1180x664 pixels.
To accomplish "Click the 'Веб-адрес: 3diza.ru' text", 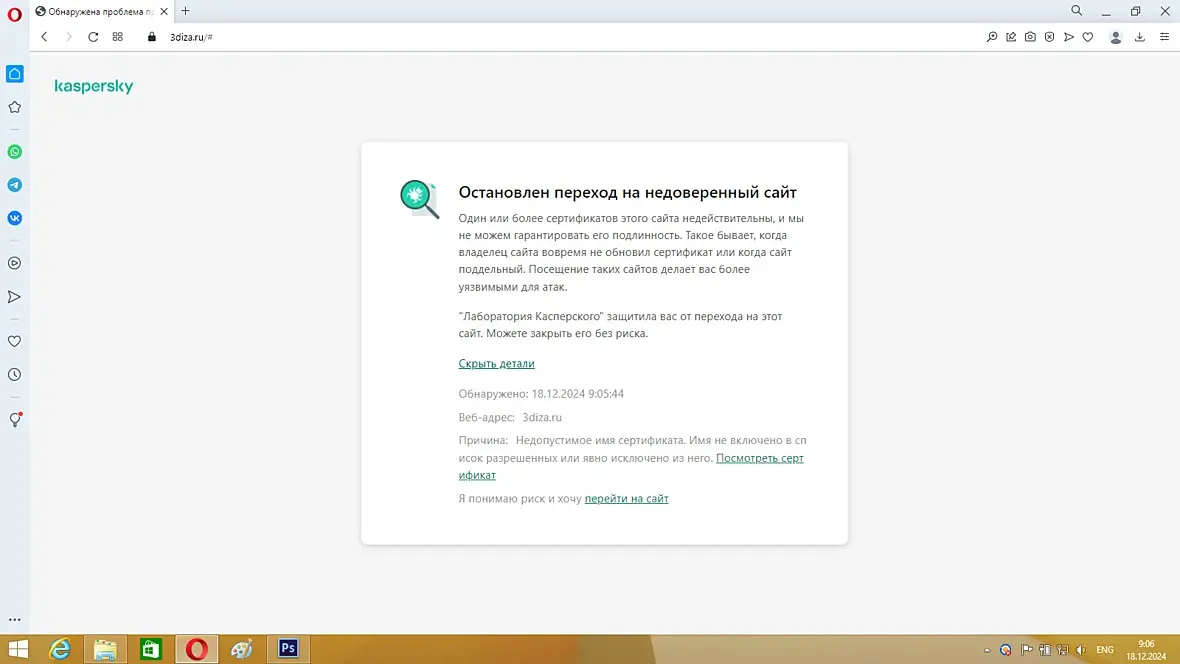I will (x=510, y=417).
